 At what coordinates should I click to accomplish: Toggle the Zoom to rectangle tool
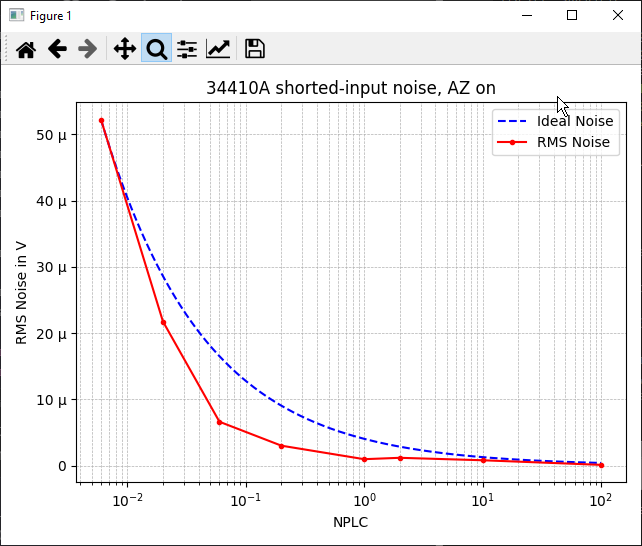pos(156,48)
